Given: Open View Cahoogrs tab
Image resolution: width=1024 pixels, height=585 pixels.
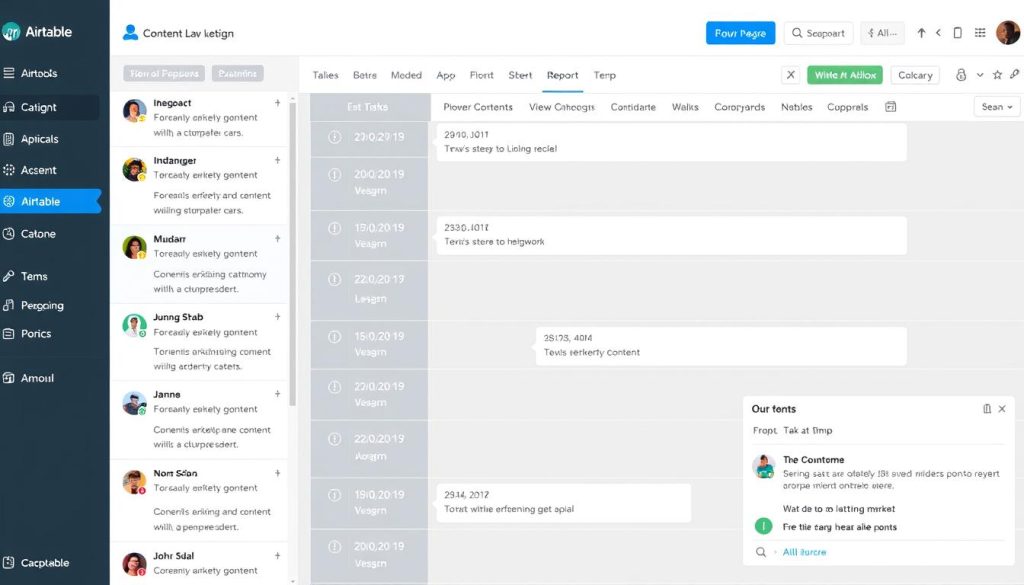Looking at the screenshot, I should pyautogui.click(x=562, y=106).
